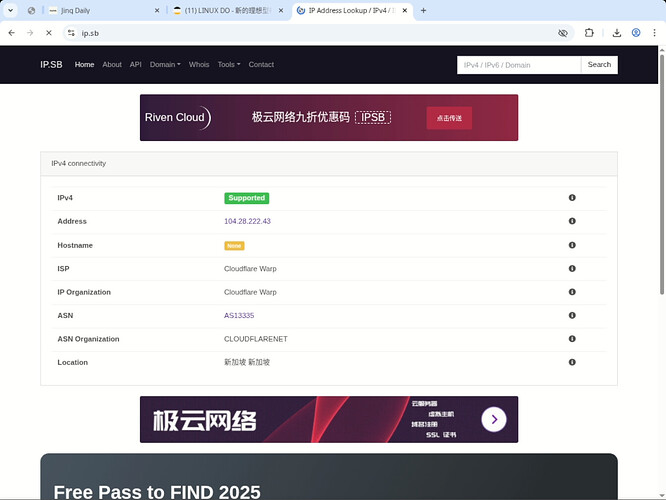Screen dimensions: 666x500
Task: Open the browser Downloads icon
Action: (x=617, y=33)
